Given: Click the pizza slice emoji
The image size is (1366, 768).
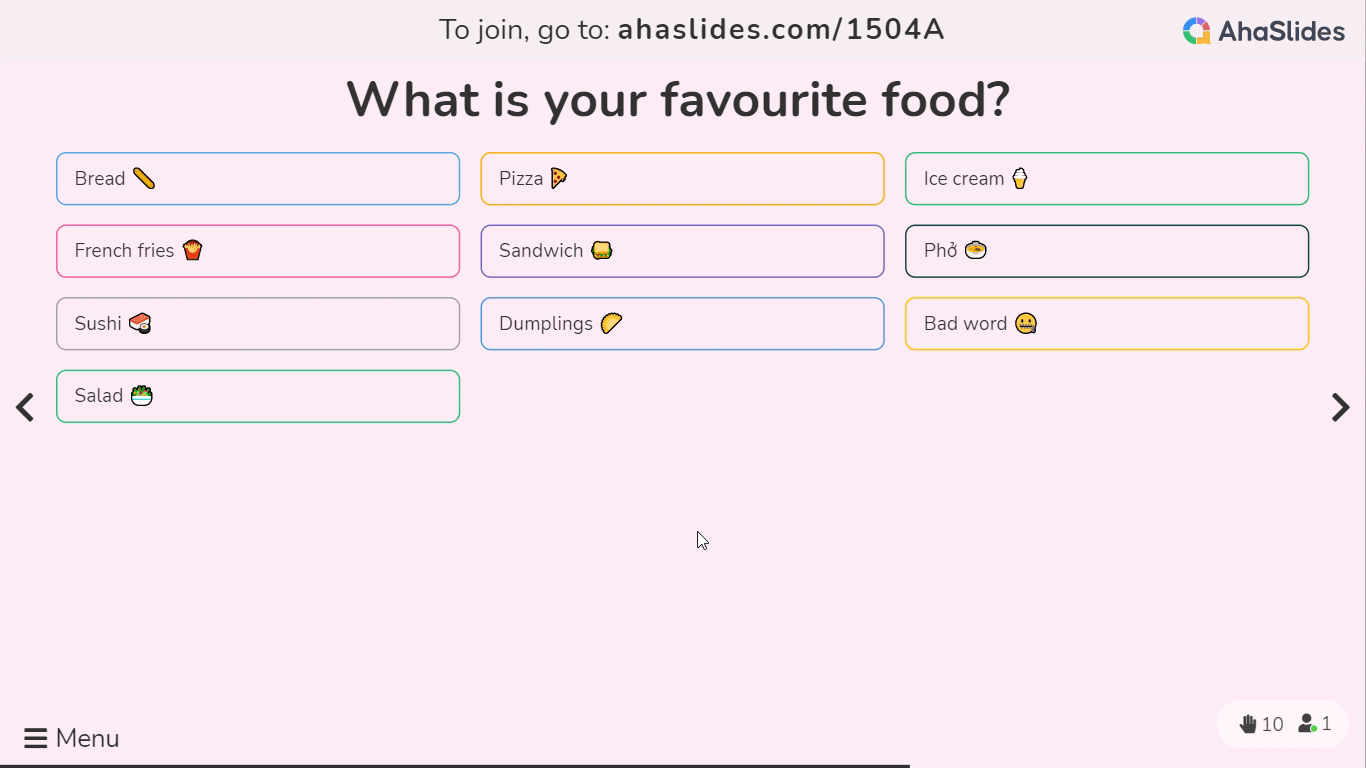Looking at the screenshot, I should (558, 178).
